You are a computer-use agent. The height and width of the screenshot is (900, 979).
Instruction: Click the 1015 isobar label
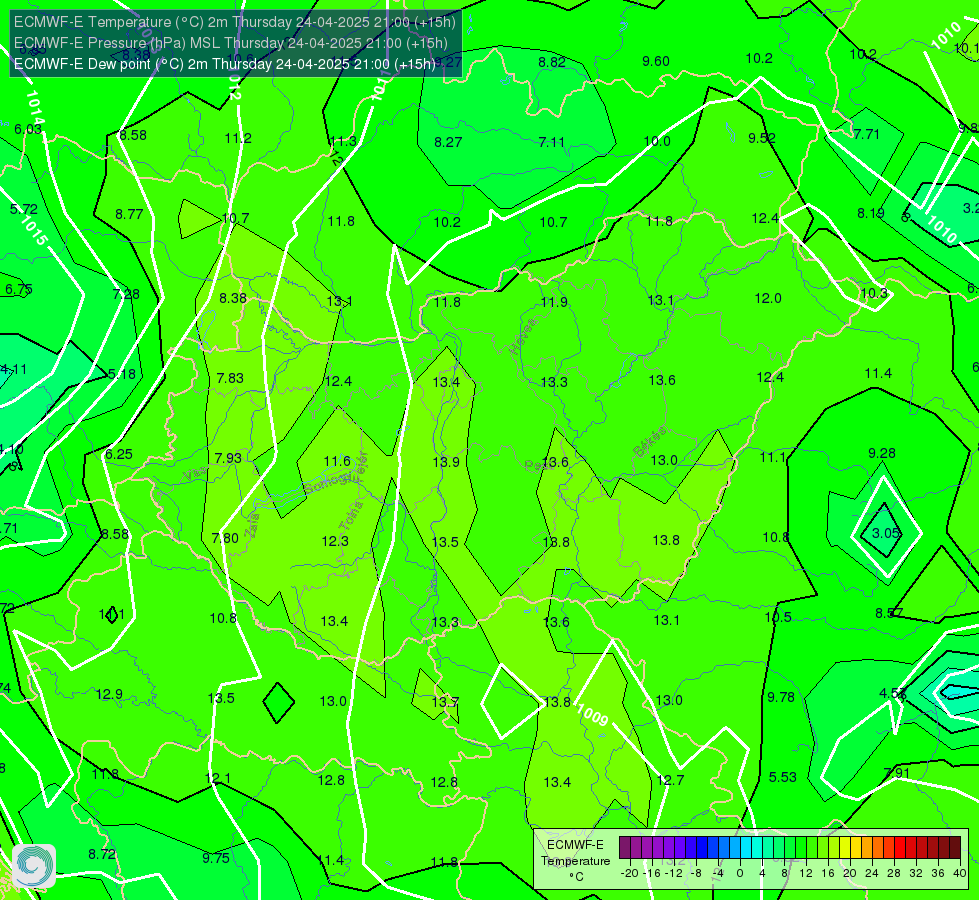click(x=32, y=230)
